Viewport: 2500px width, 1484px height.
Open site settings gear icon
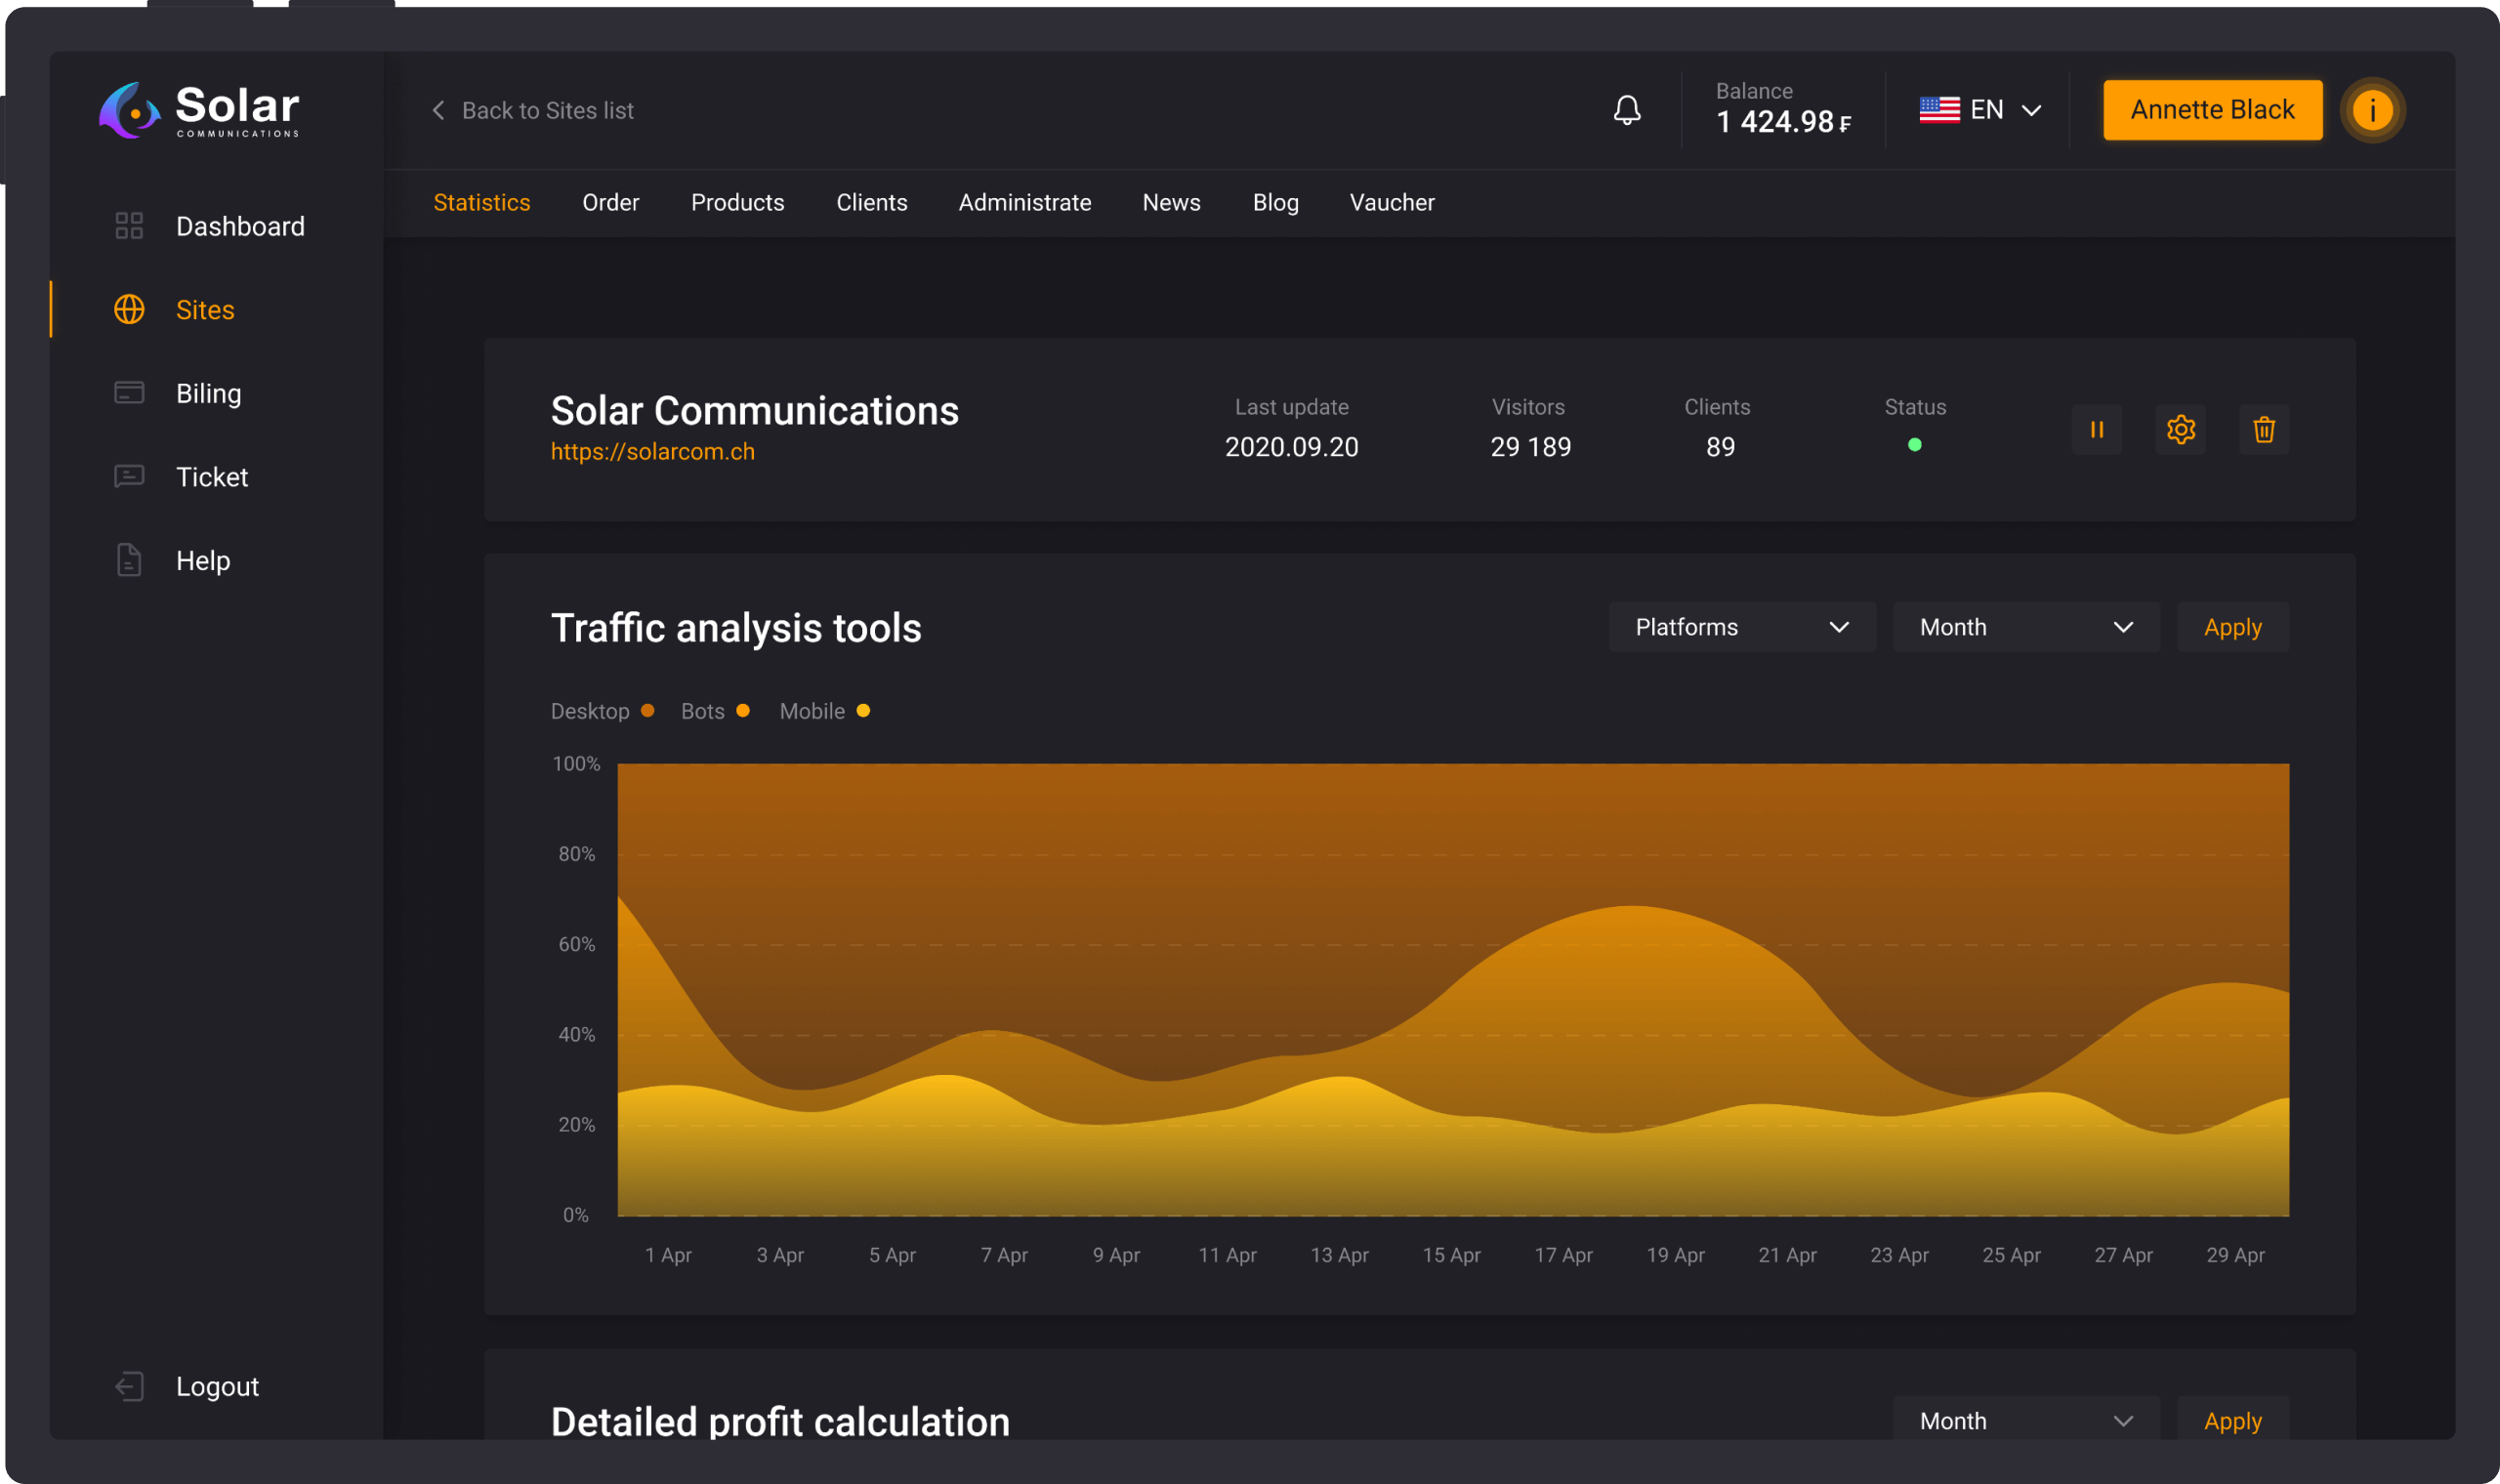point(2180,430)
